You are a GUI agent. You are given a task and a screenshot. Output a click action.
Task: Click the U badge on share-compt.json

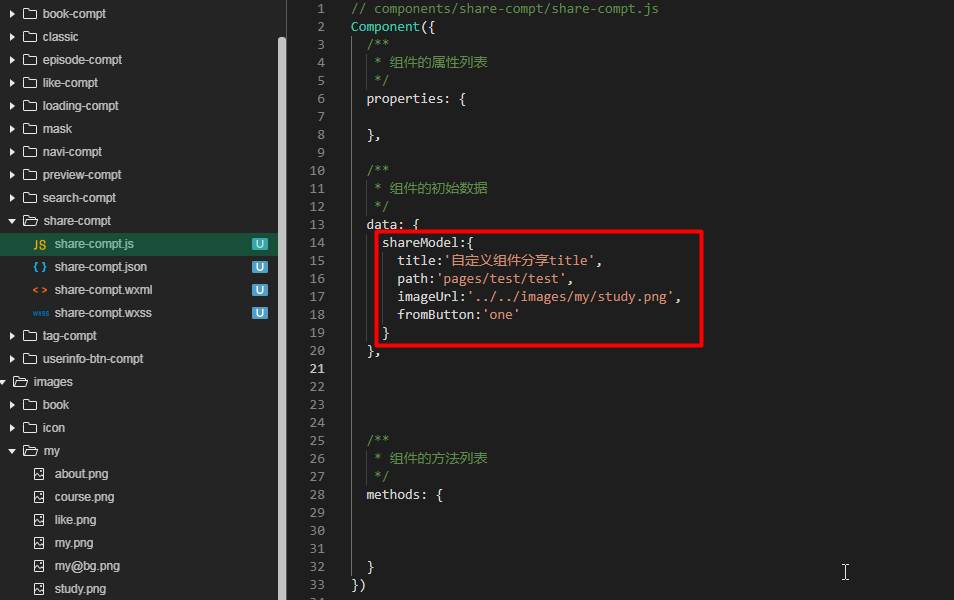(260, 267)
